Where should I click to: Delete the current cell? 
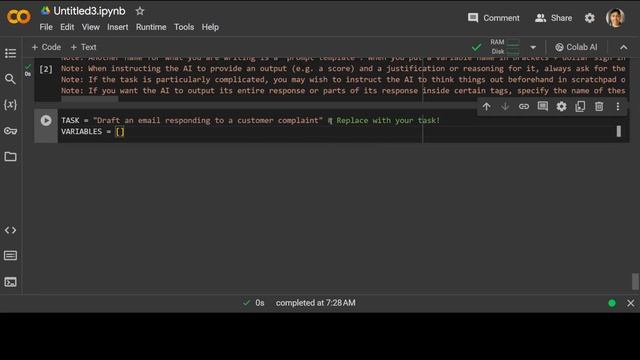point(599,107)
